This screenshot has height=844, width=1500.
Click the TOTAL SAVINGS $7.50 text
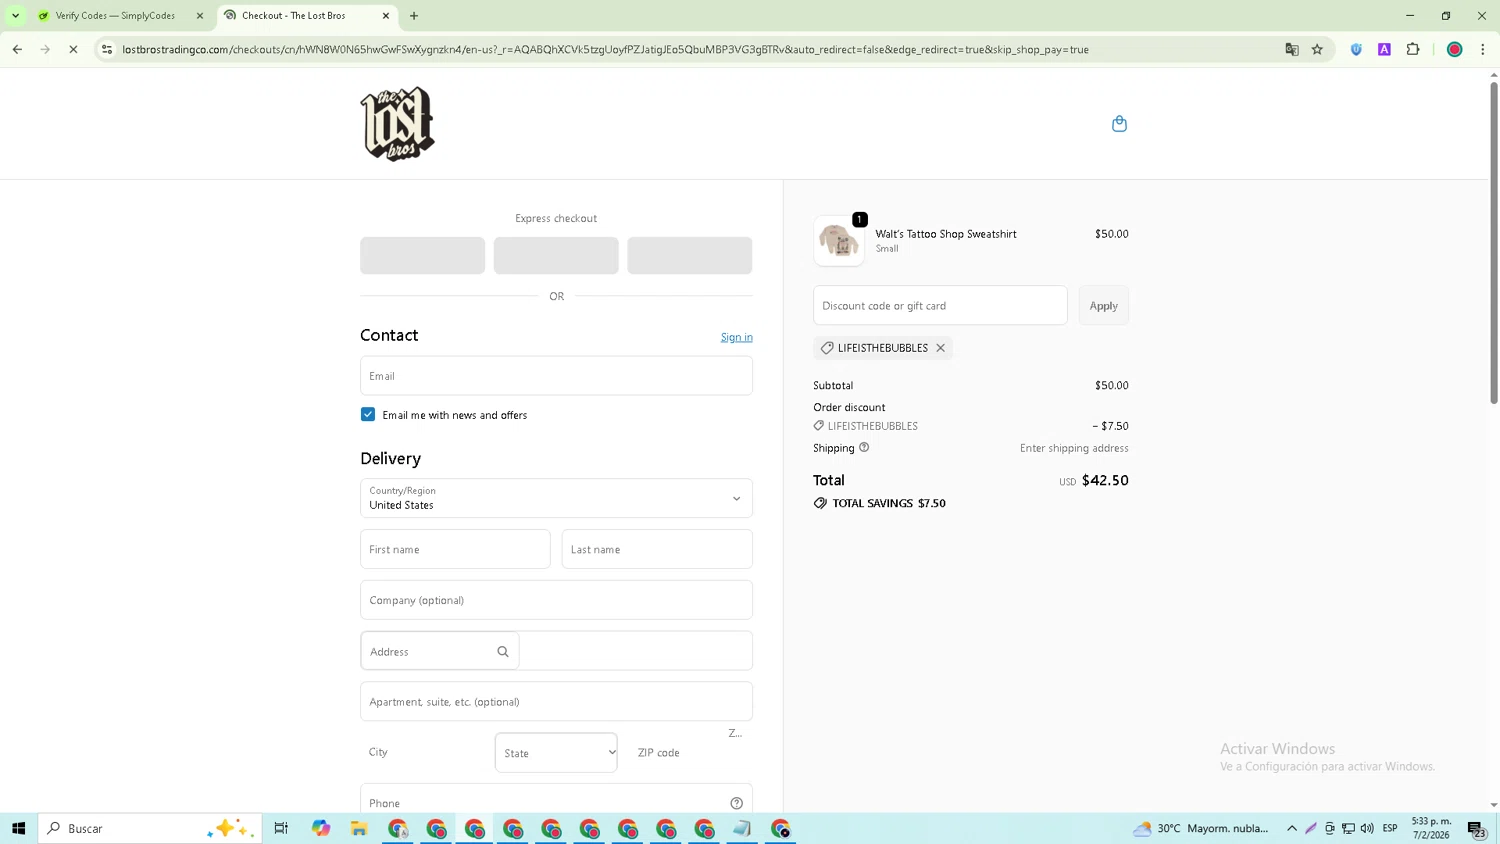[x=889, y=503]
